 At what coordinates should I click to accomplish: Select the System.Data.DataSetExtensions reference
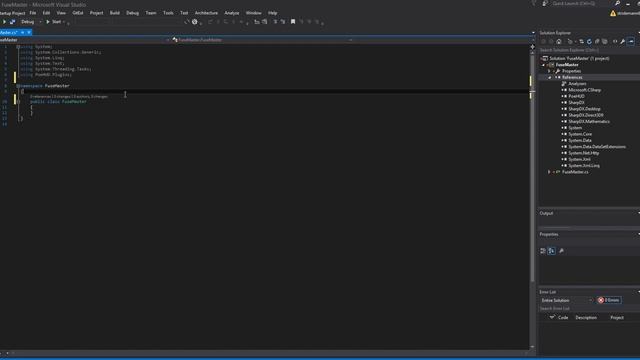pos(597,147)
